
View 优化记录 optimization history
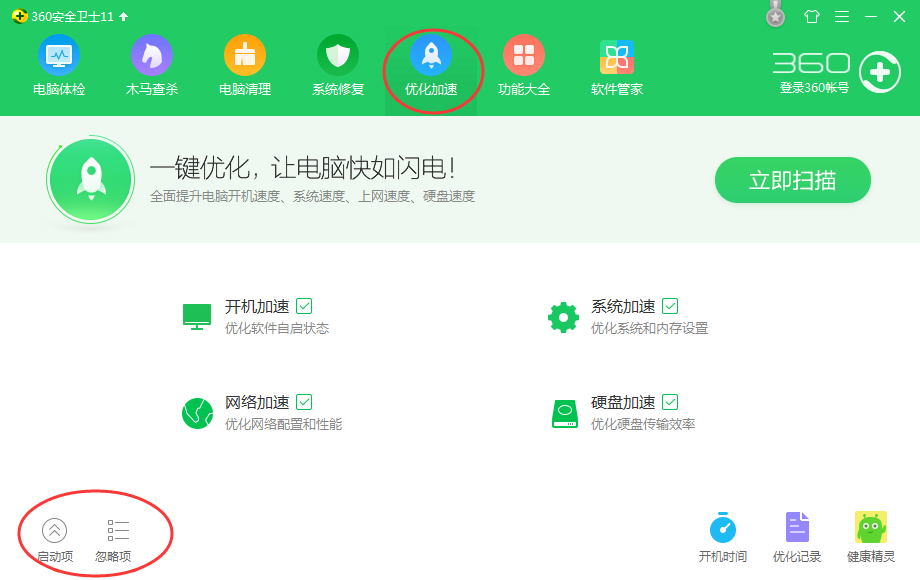pyautogui.click(x=797, y=535)
